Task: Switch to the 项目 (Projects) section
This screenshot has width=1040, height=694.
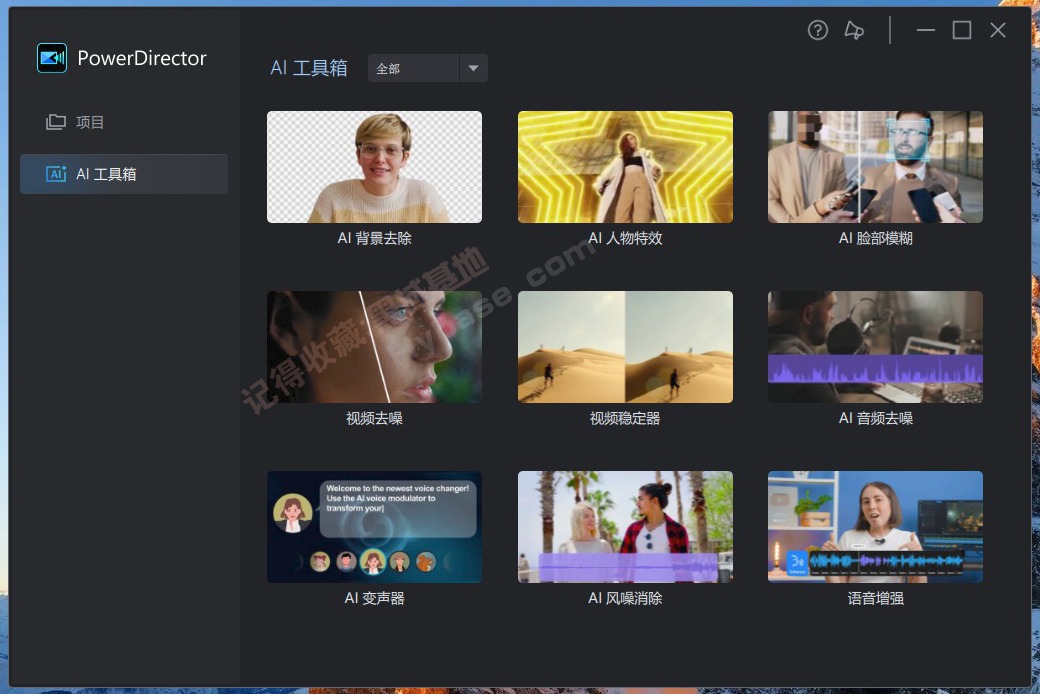Action: point(90,122)
